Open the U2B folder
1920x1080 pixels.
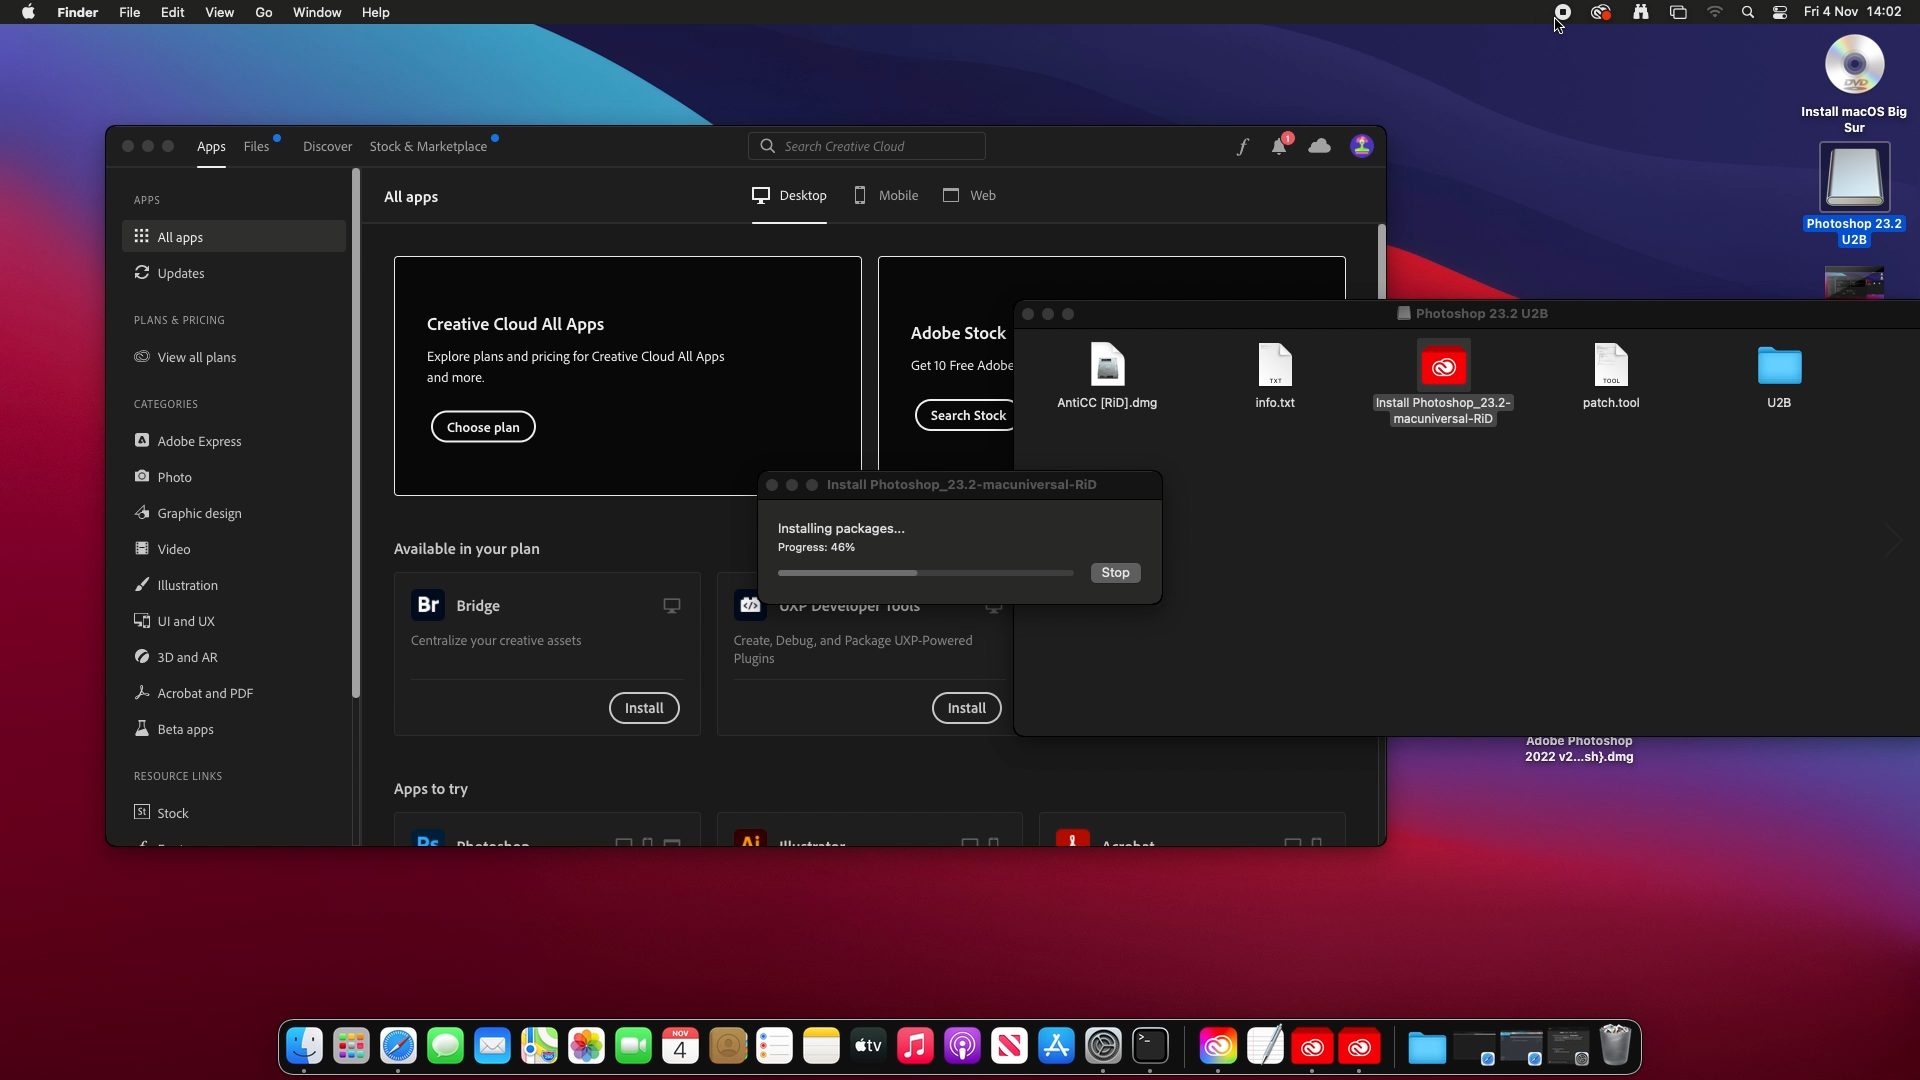tap(1778, 376)
